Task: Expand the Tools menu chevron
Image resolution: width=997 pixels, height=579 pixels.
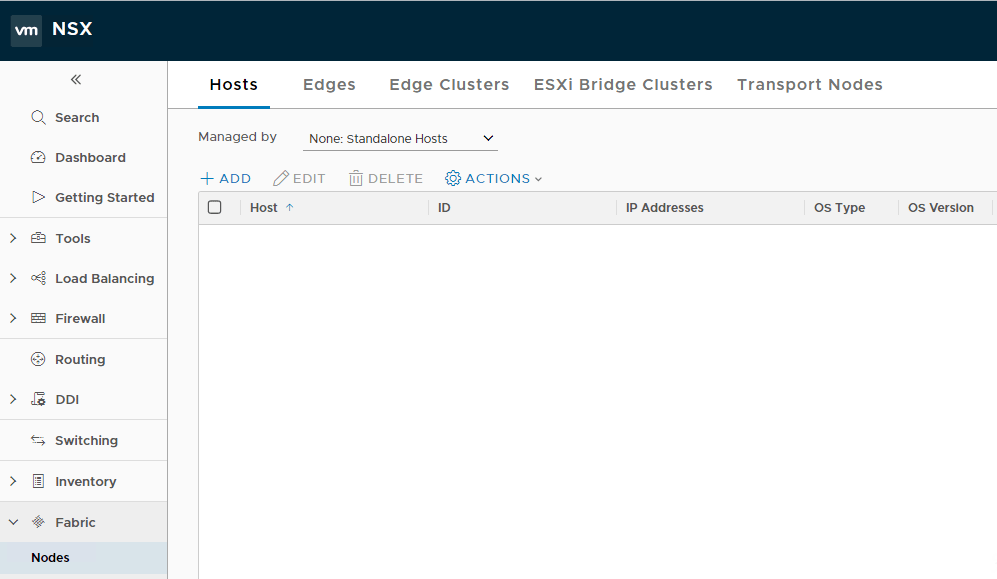Action: coord(13,238)
